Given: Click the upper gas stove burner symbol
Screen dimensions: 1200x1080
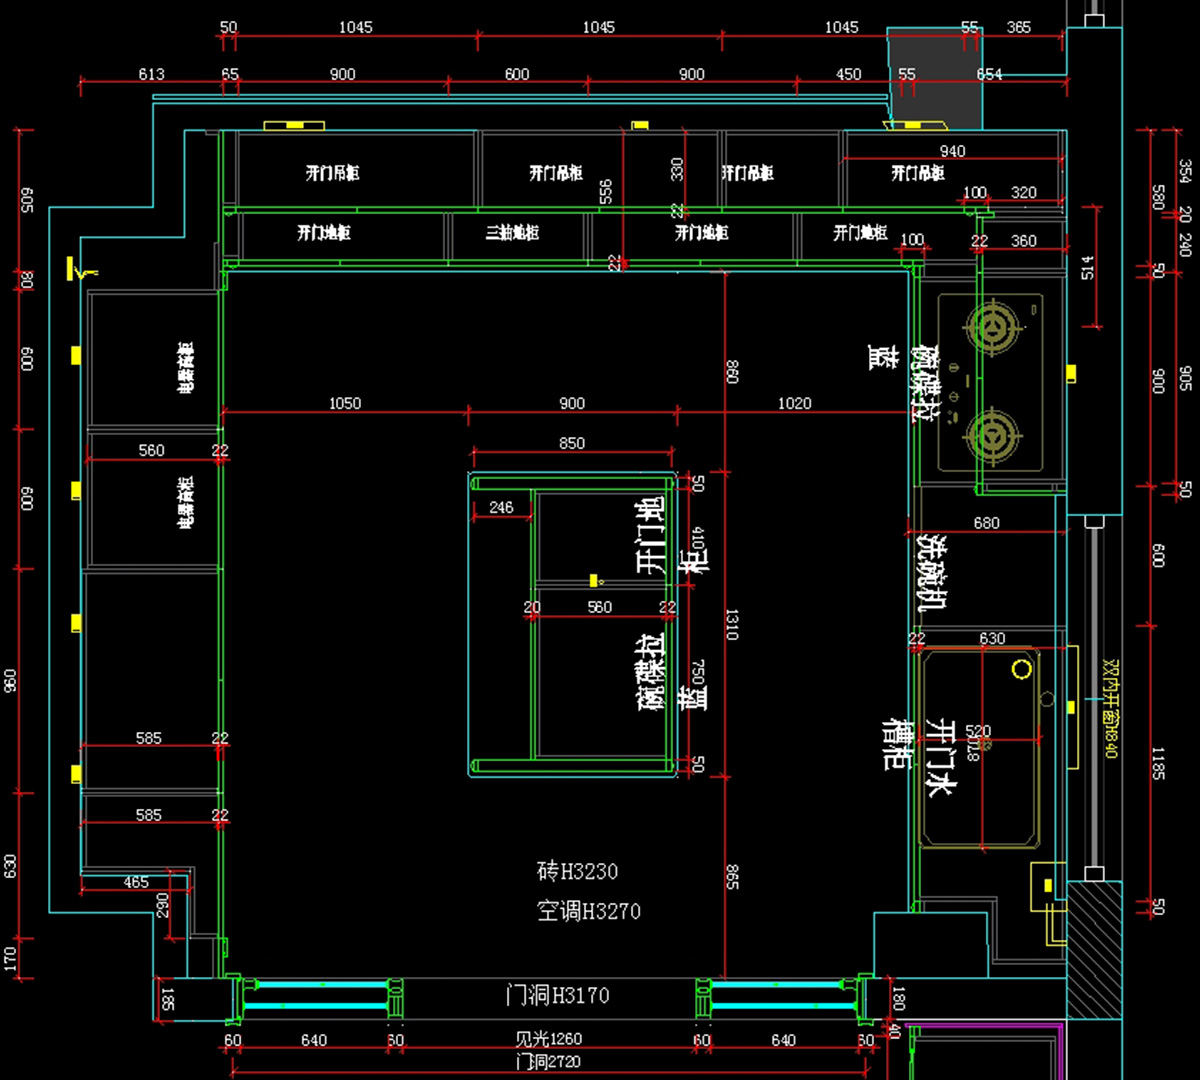Looking at the screenshot, I should click(992, 328).
